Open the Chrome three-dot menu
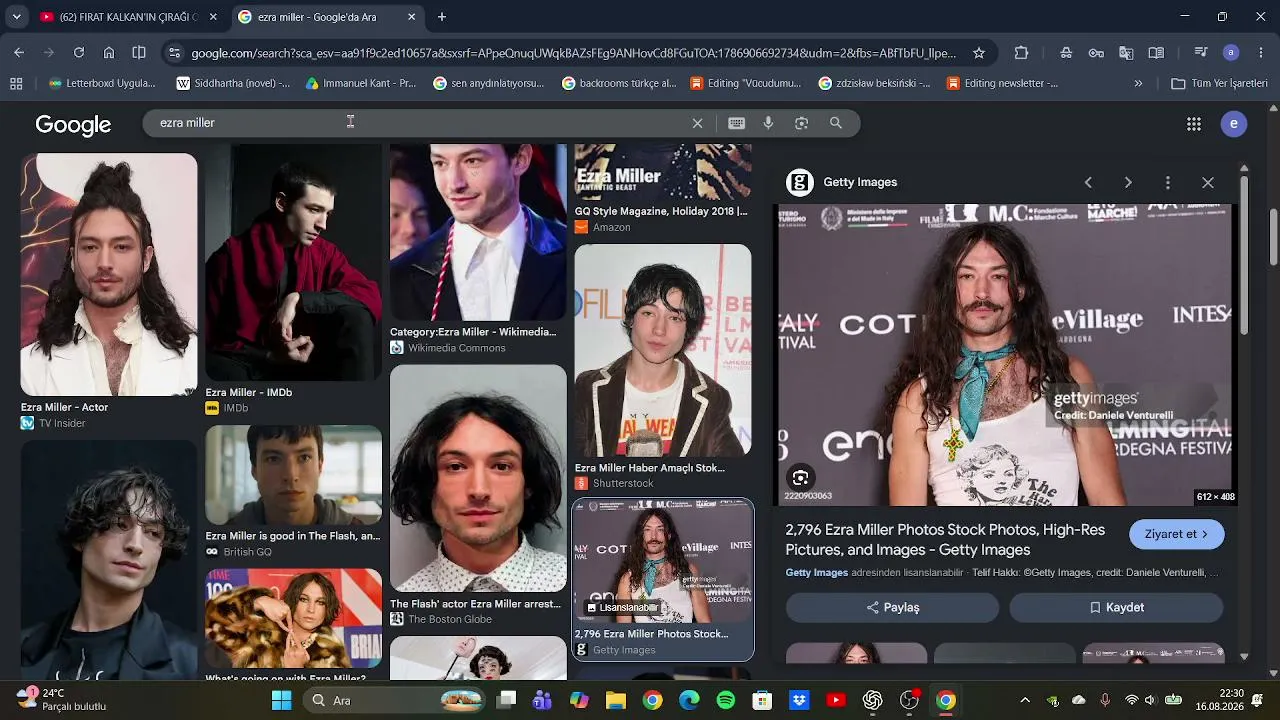This screenshot has width=1280, height=720. click(1259, 53)
